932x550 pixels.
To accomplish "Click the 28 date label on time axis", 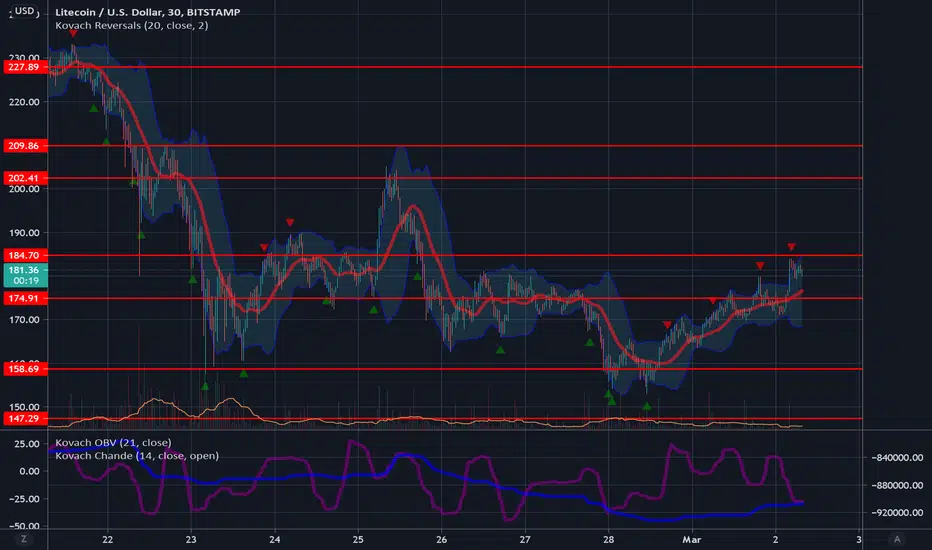I will coord(608,539).
